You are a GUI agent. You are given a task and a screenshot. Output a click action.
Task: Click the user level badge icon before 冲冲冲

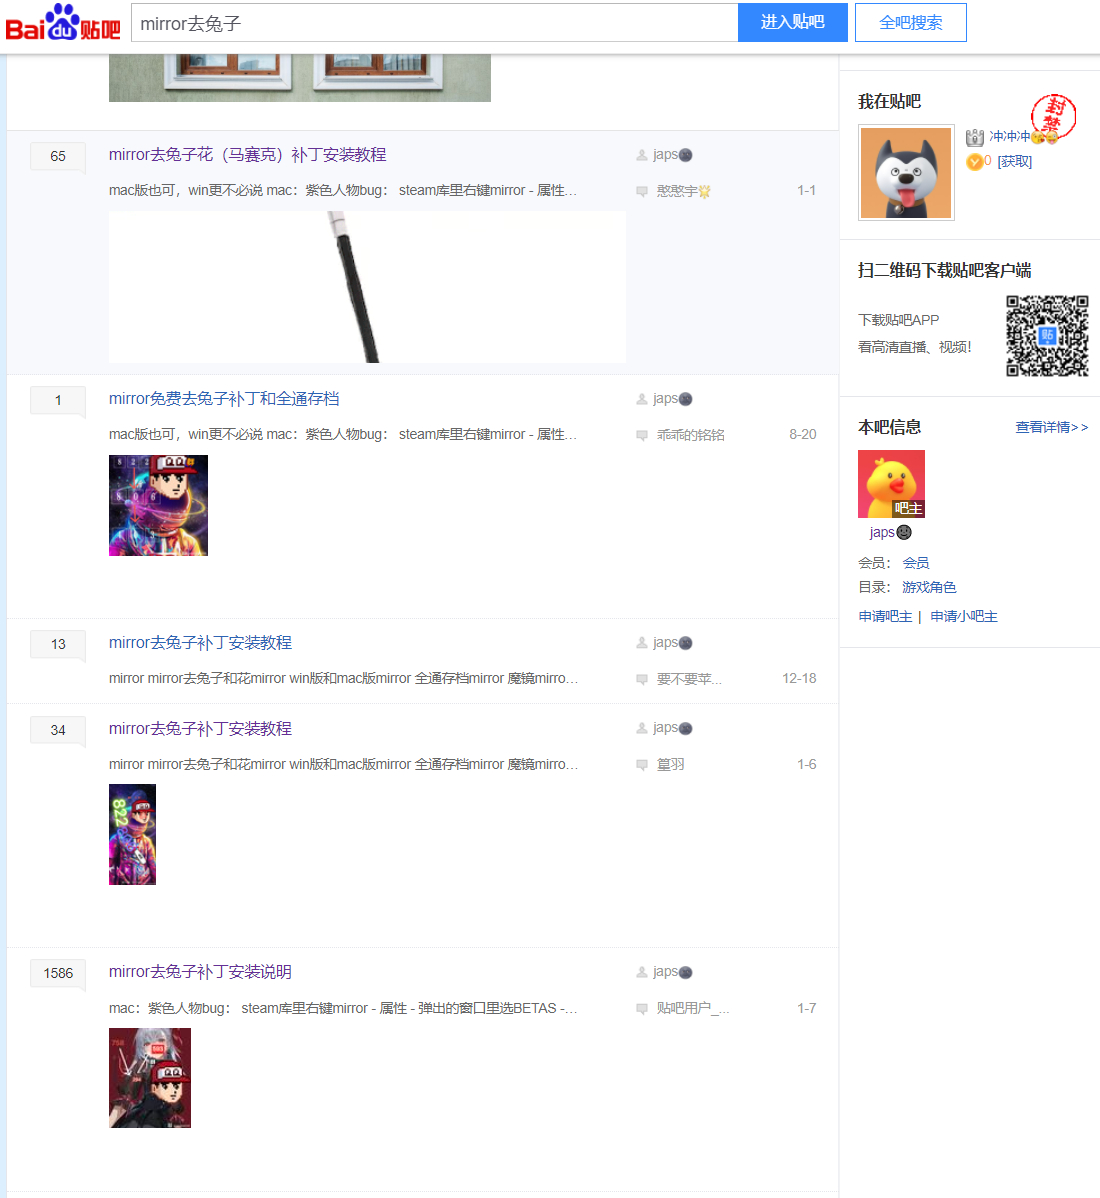(x=975, y=137)
